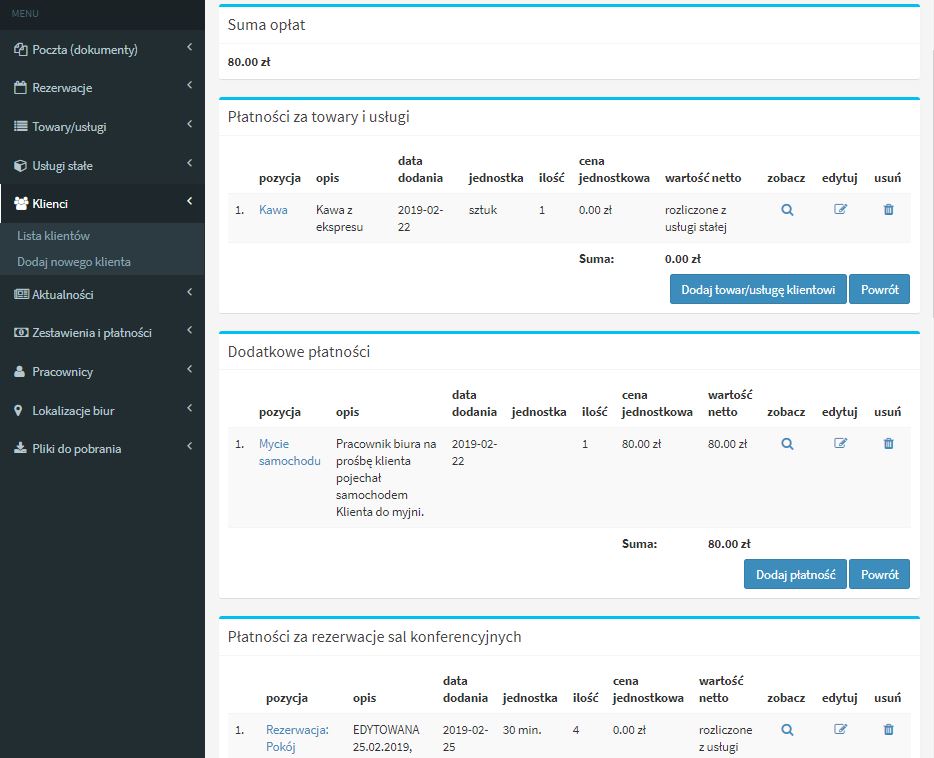Click the '30 min.' unit cell
934x758 pixels.
click(x=522, y=729)
